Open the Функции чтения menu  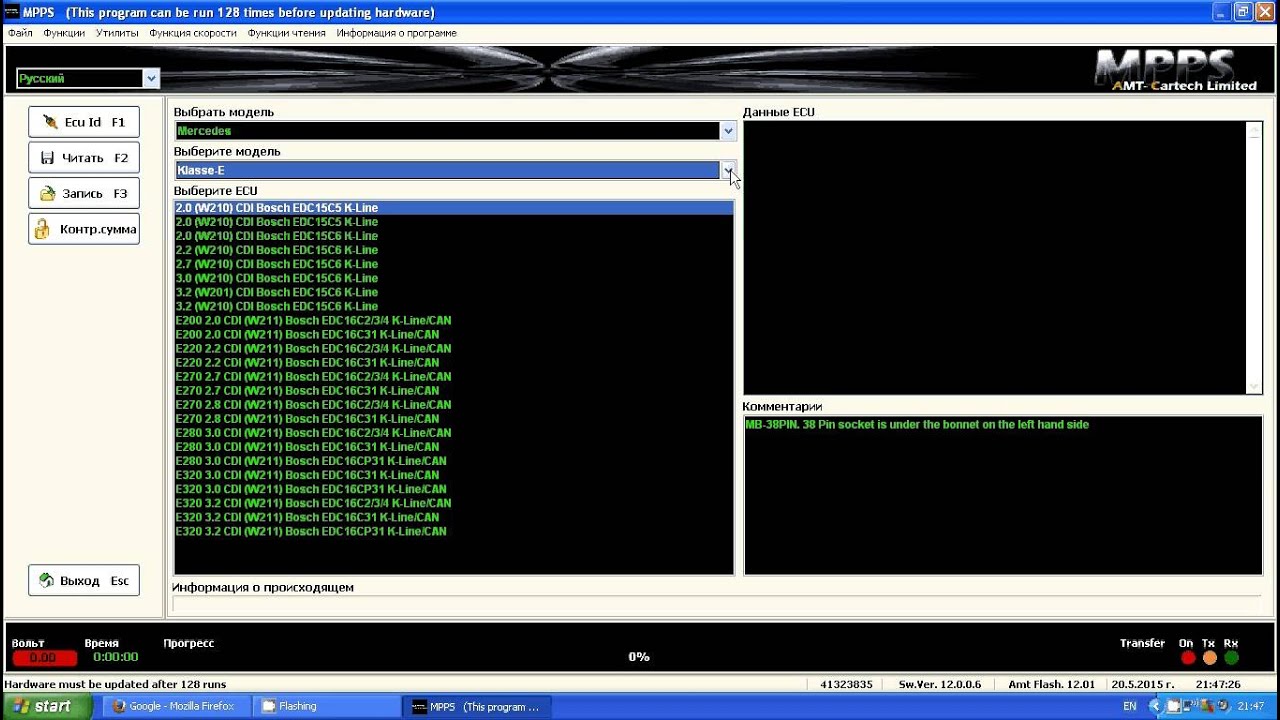(x=286, y=33)
